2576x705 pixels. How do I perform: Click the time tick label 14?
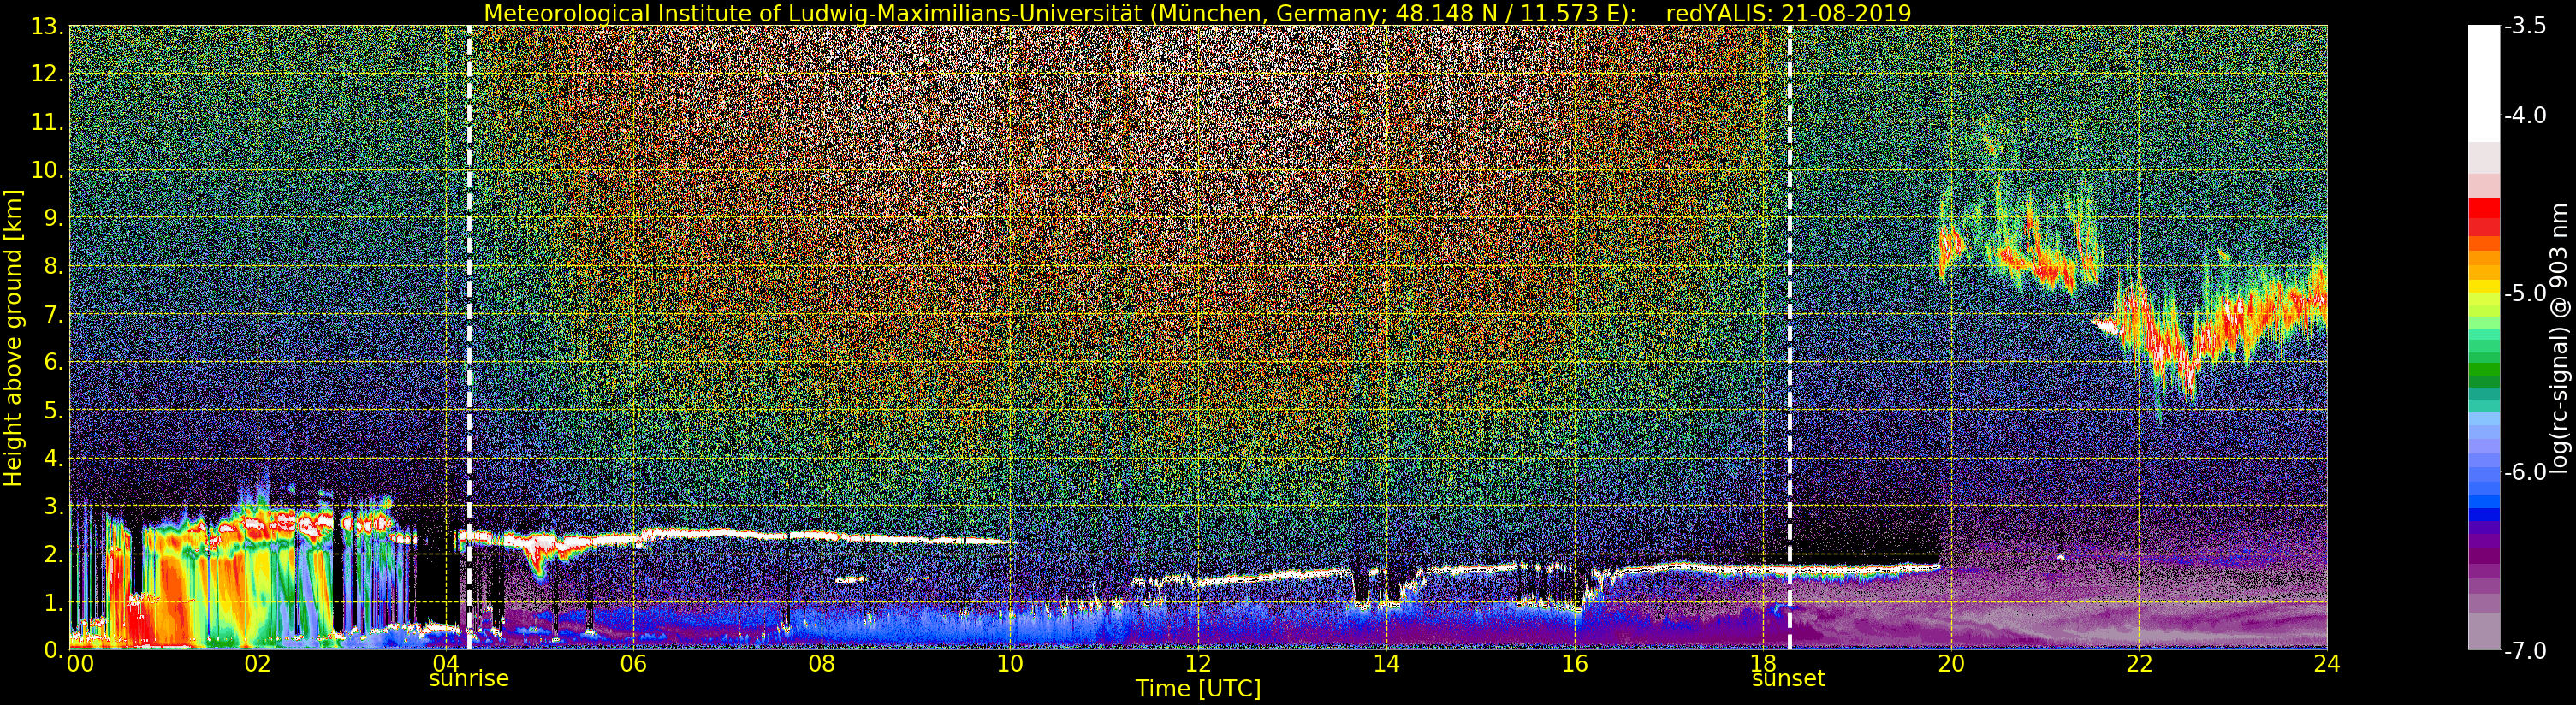(1386, 663)
